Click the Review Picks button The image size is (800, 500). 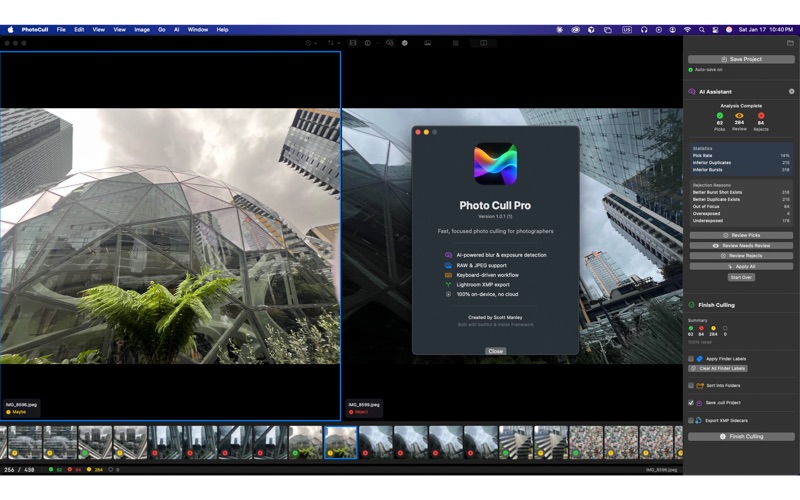pos(741,235)
